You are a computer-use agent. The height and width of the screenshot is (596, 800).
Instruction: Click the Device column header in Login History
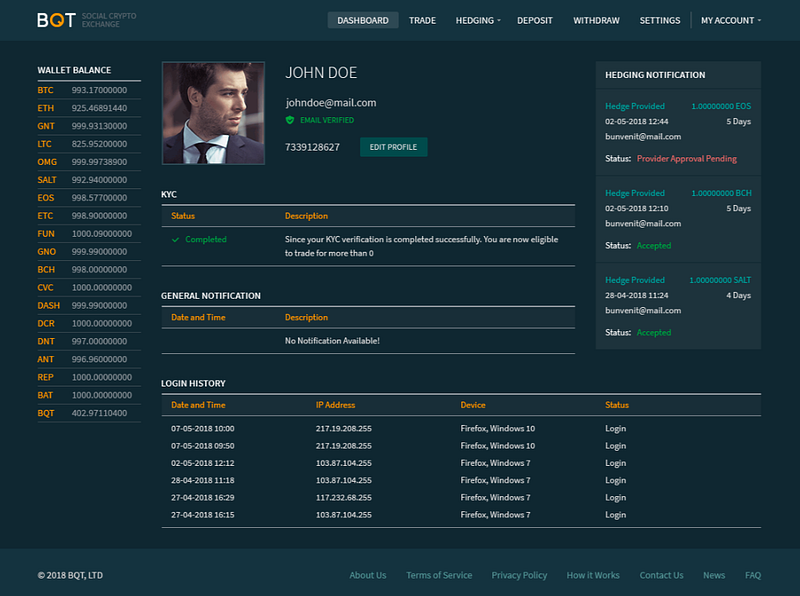pyautogui.click(x=473, y=405)
